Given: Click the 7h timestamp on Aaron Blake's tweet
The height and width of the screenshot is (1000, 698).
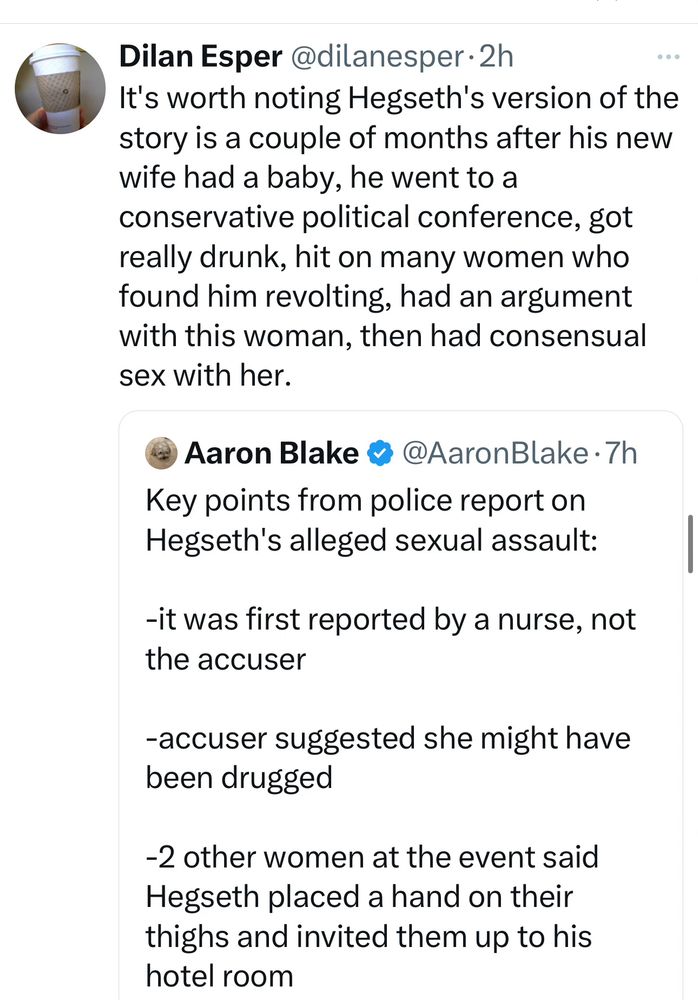Looking at the screenshot, I should tap(621, 452).
